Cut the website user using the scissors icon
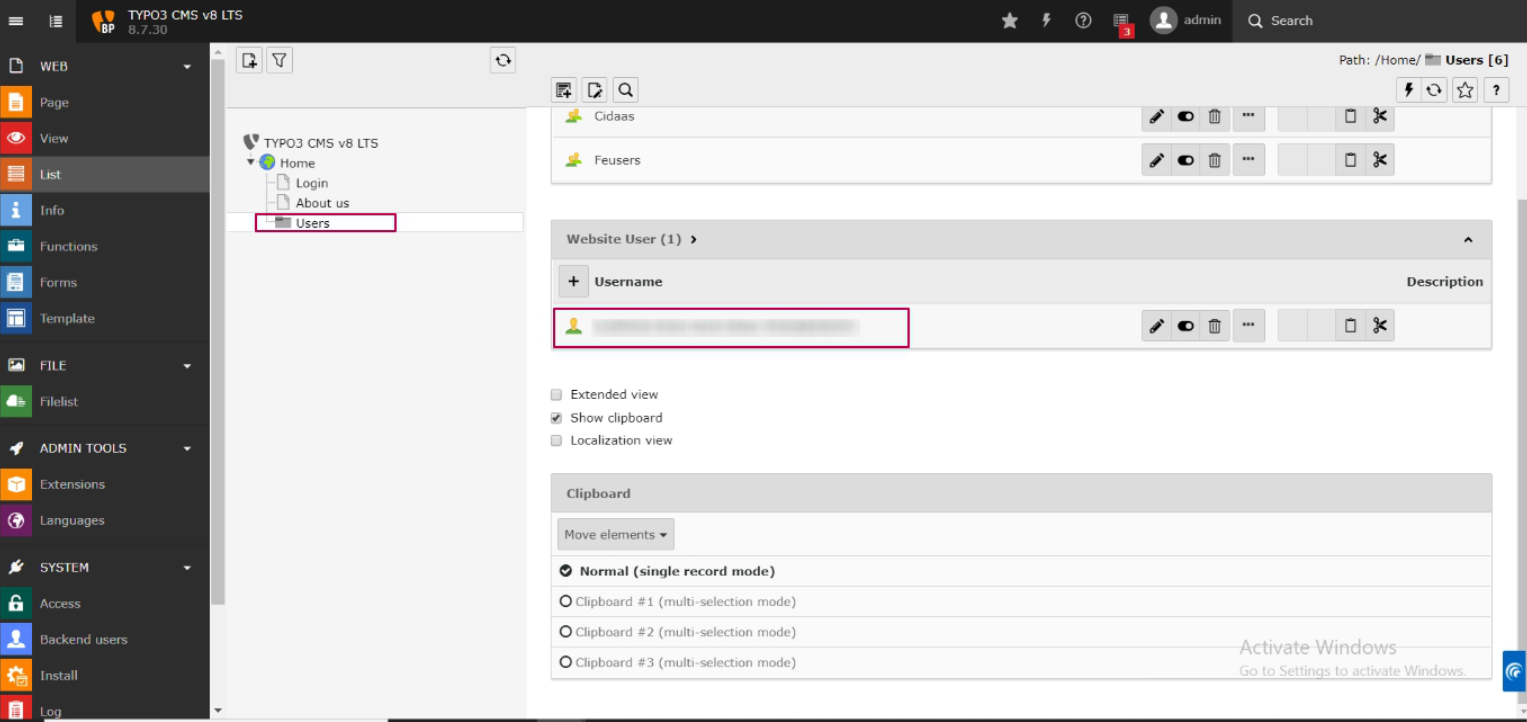 1378,325
